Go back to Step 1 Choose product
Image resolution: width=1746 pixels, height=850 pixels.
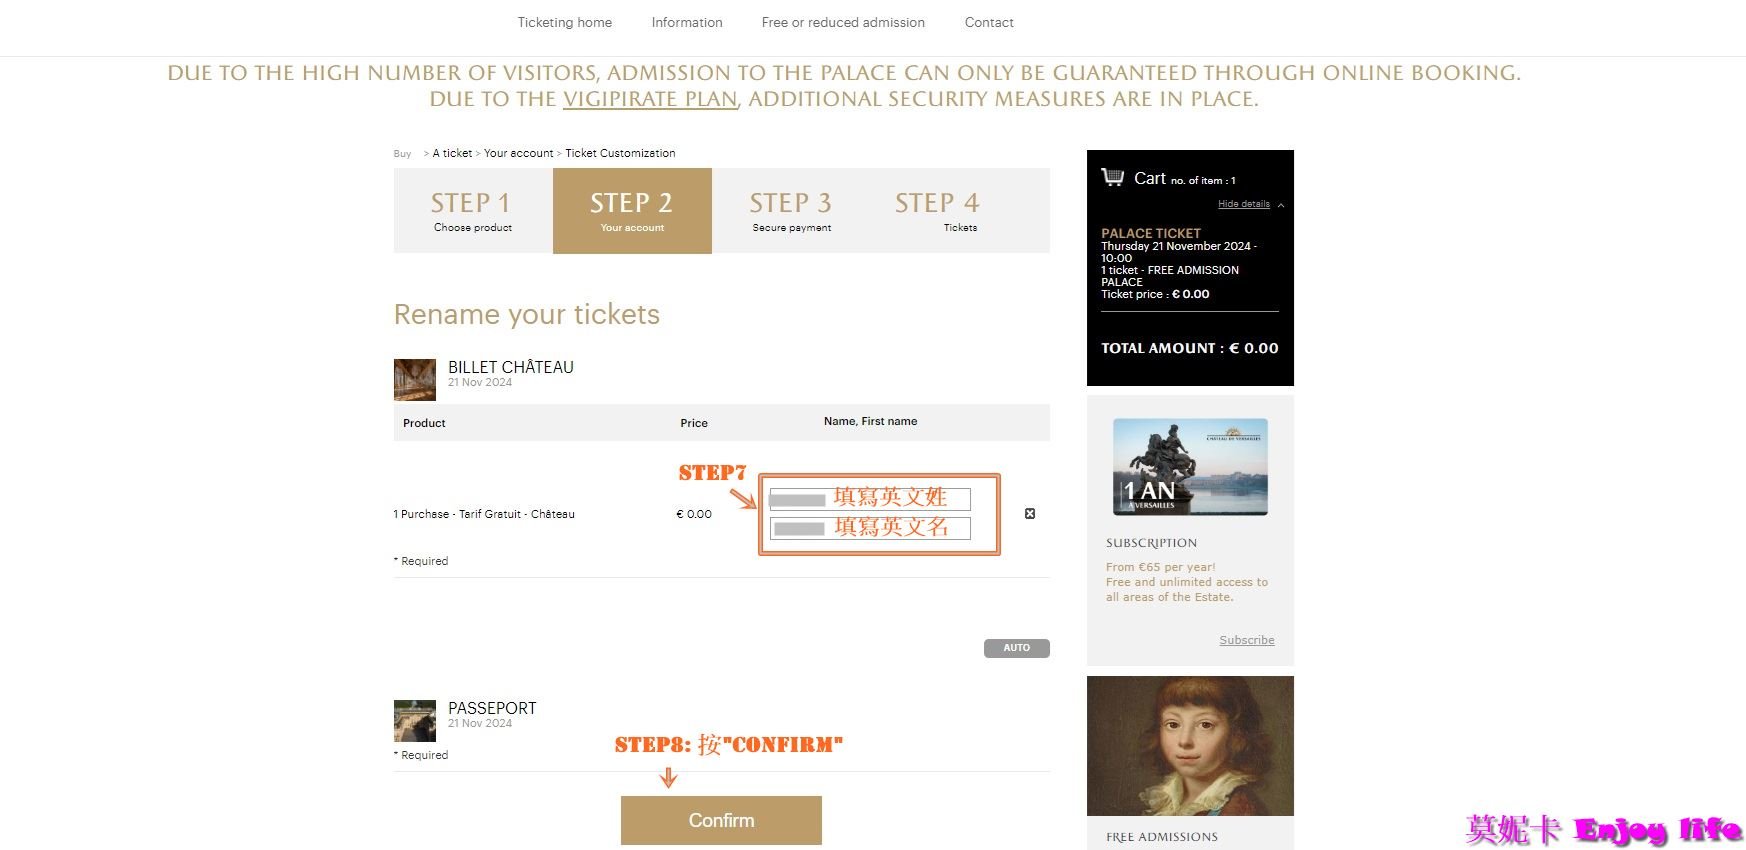point(473,211)
